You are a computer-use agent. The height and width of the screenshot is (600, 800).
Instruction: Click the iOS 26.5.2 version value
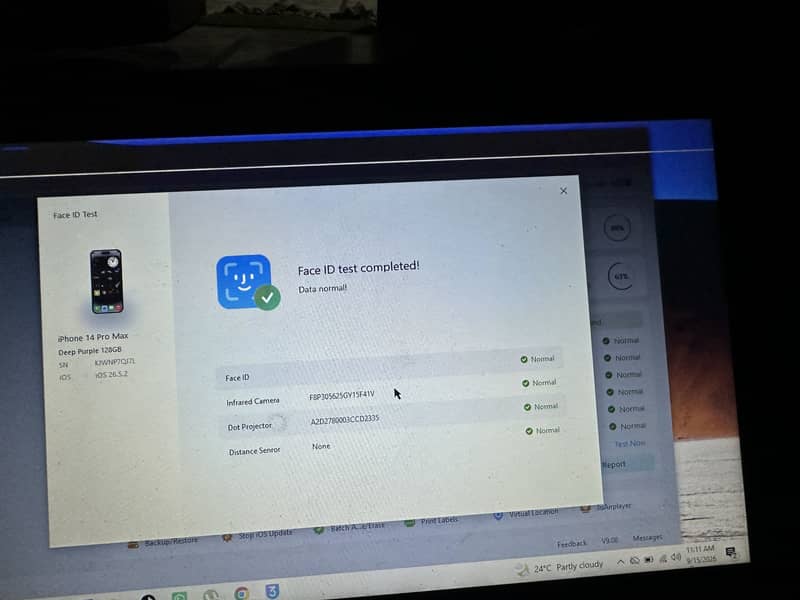tap(111, 375)
